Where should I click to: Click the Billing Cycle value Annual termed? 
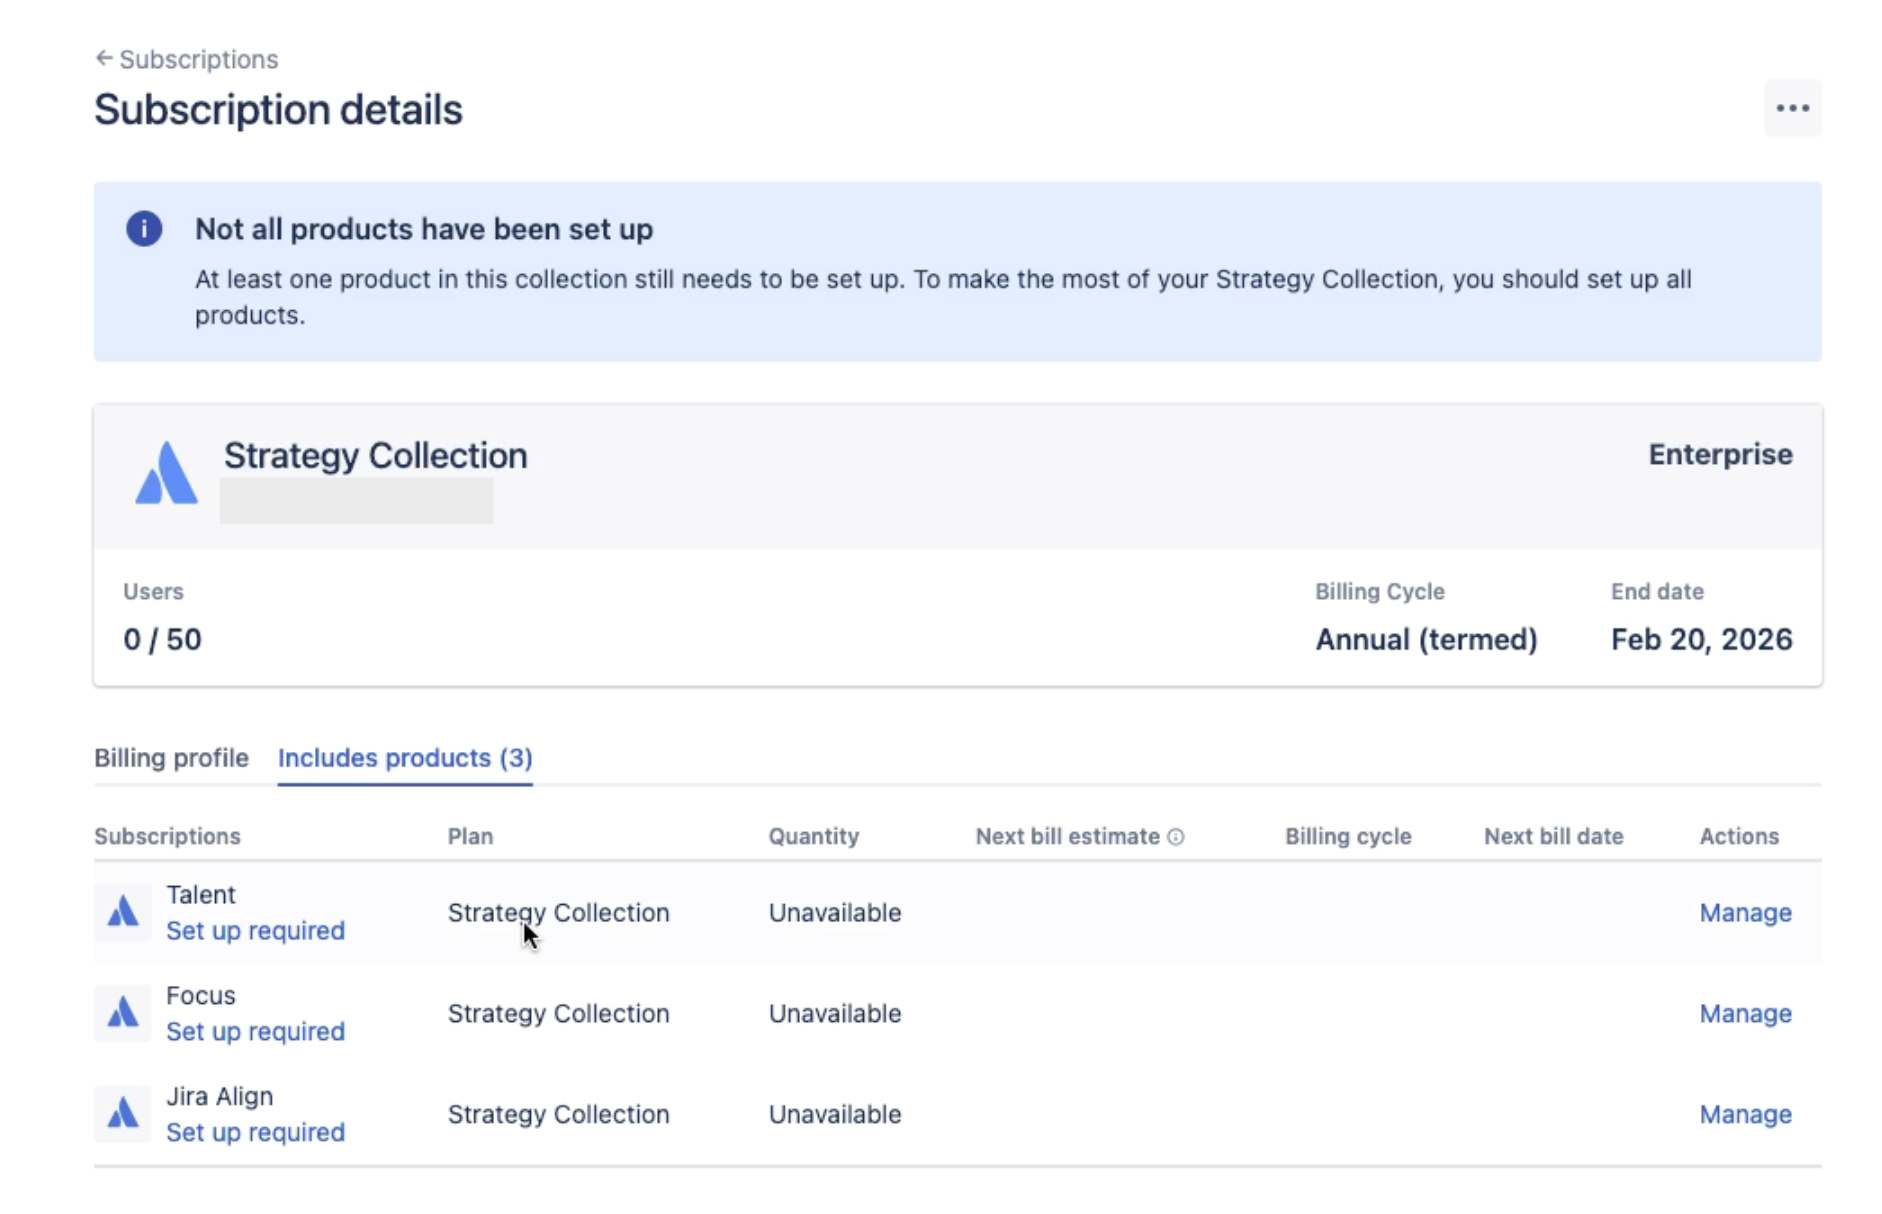(1427, 639)
